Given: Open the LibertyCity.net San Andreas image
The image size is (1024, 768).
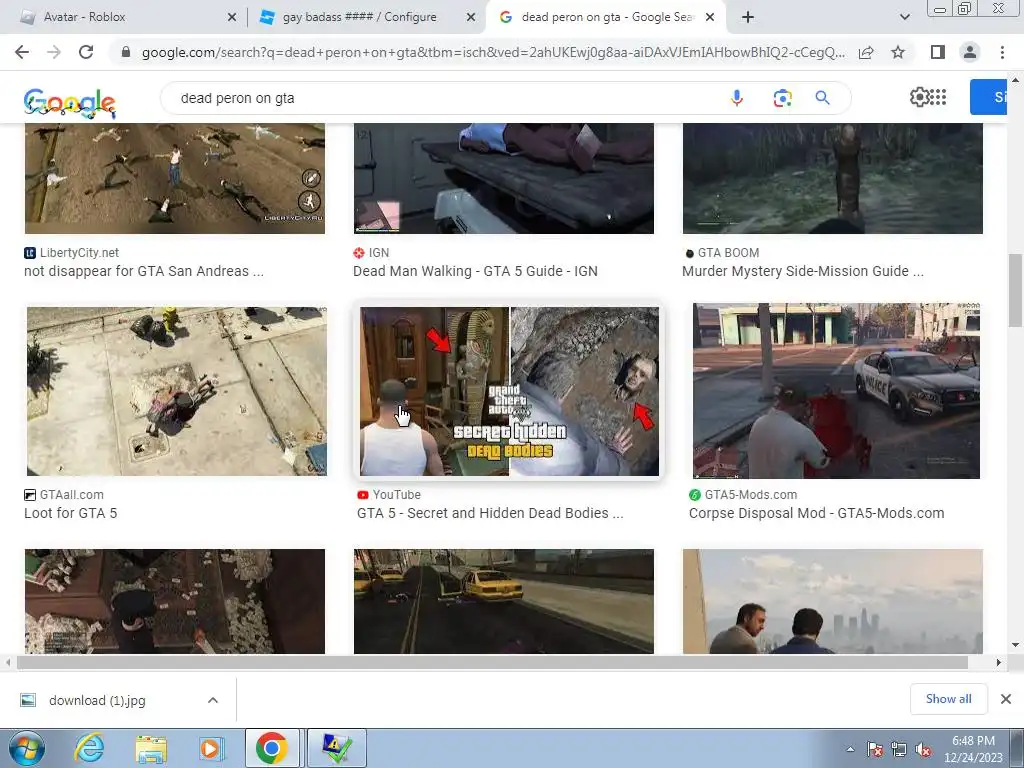Looking at the screenshot, I should pyautogui.click(x=175, y=178).
